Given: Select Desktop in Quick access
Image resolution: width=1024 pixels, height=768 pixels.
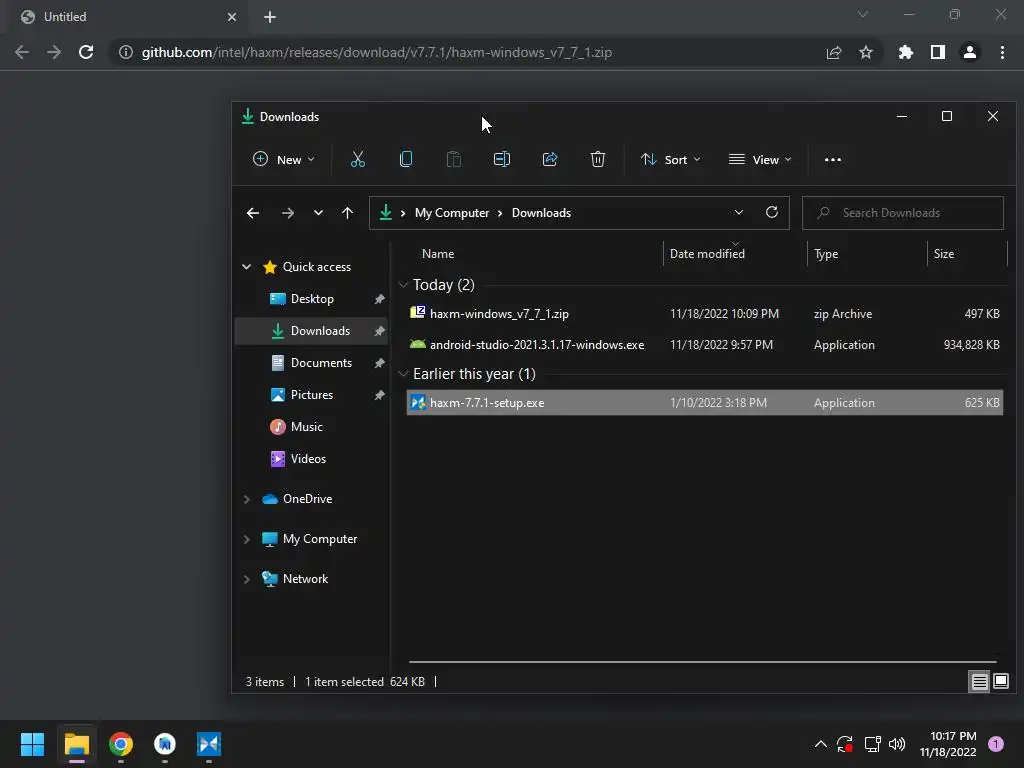Looking at the screenshot, I should [312, 299].
